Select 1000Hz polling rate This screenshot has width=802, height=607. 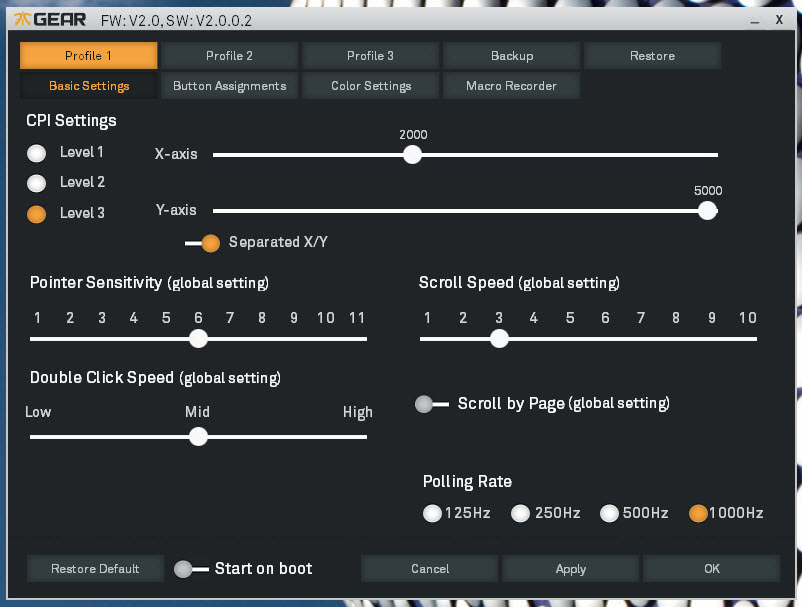[698, 513]
